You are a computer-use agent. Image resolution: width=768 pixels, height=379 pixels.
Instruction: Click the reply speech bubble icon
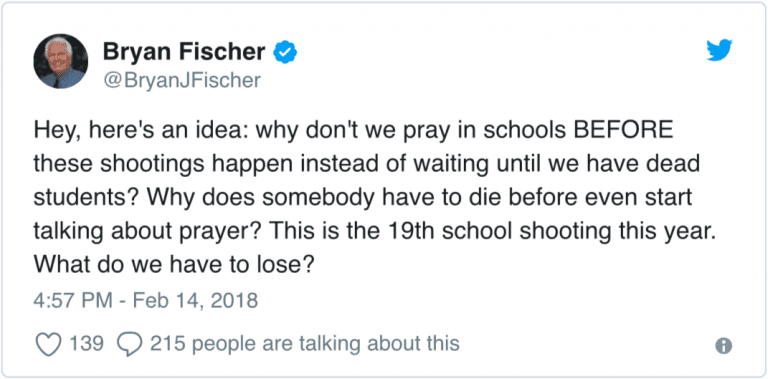click(x=130, y=344)
